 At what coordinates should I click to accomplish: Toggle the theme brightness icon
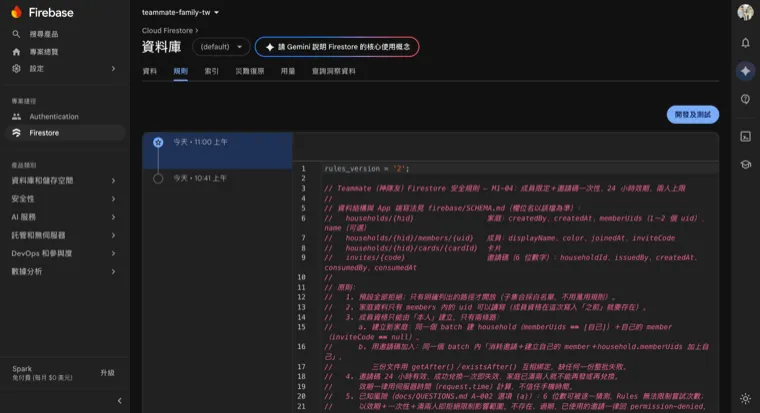[745, 398]
